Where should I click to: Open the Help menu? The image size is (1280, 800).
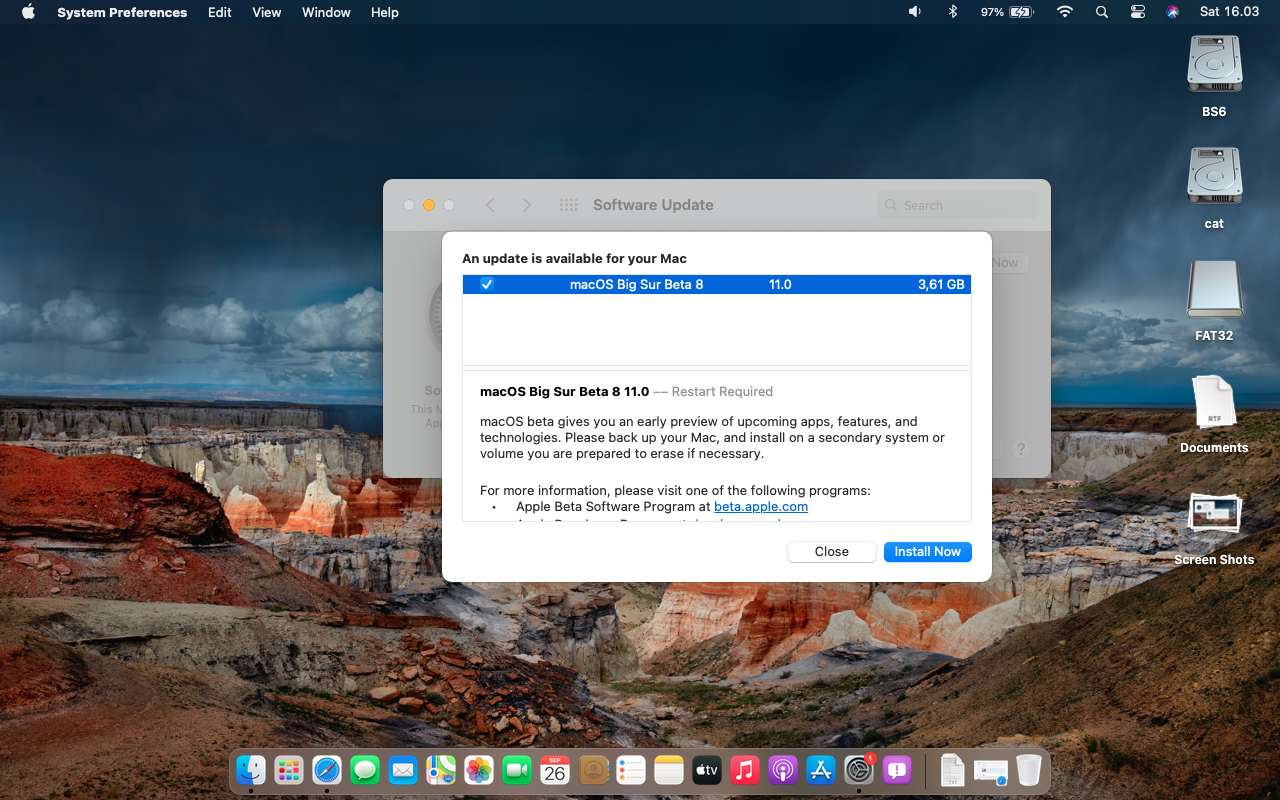(x=384, y=12)
